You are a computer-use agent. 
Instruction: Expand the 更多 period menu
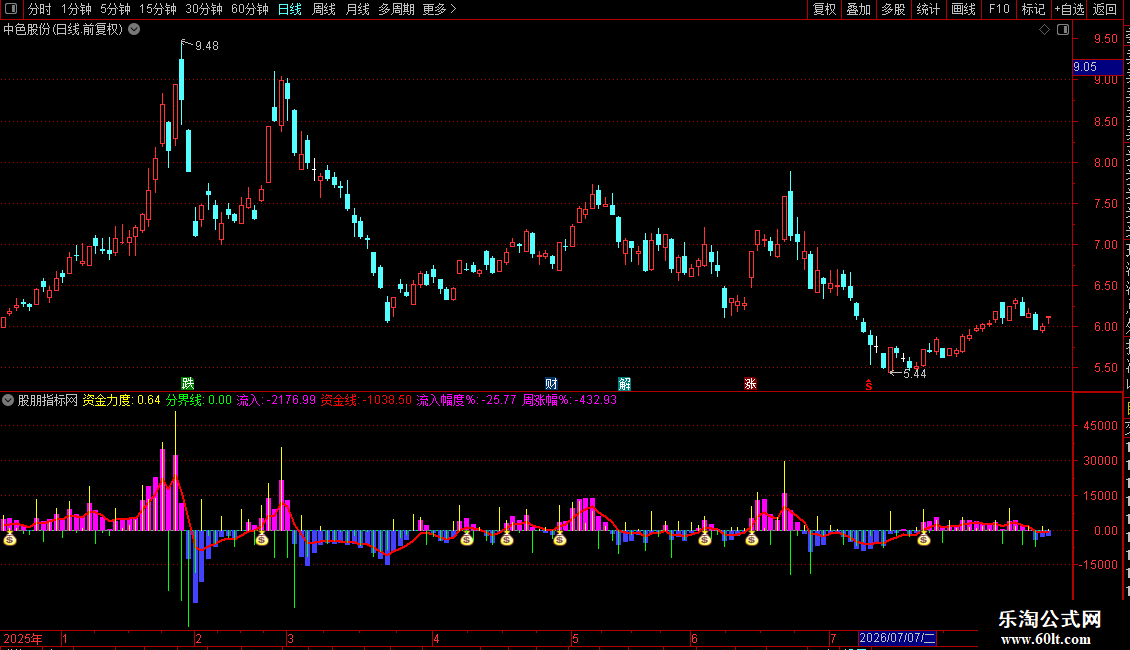440,9
